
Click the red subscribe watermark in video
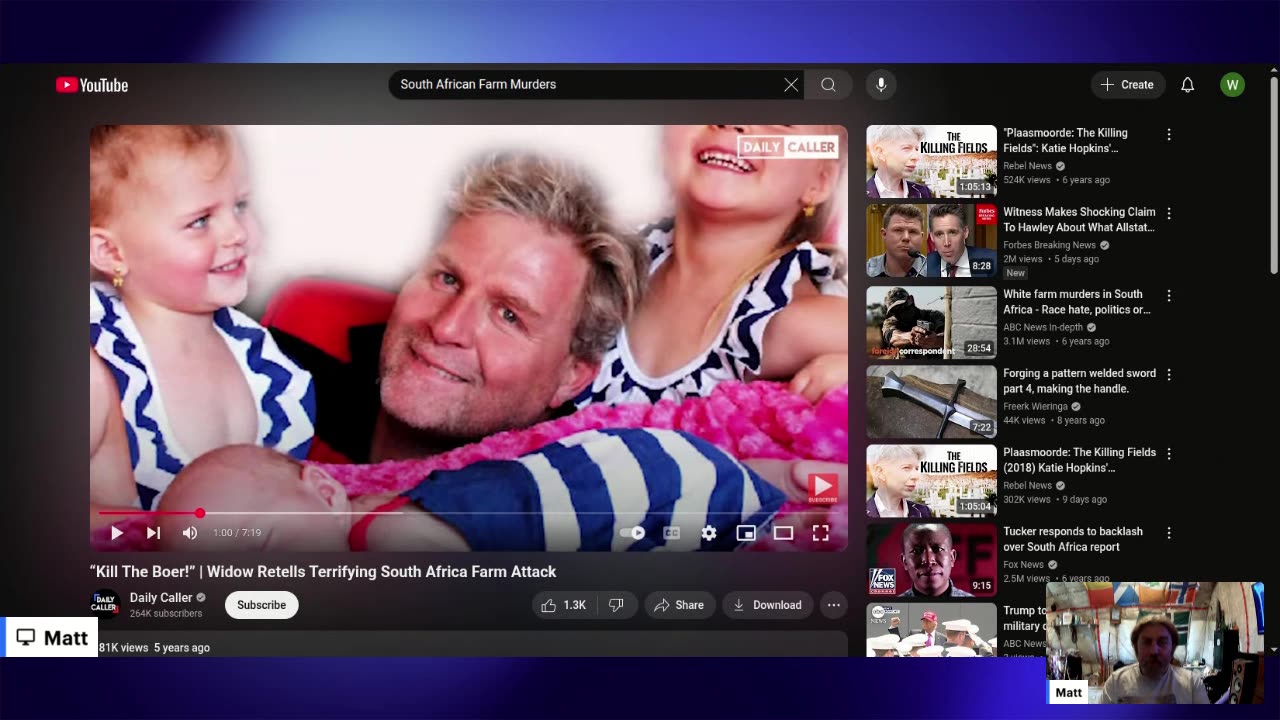pyautogui.click(x=822, y=488)
